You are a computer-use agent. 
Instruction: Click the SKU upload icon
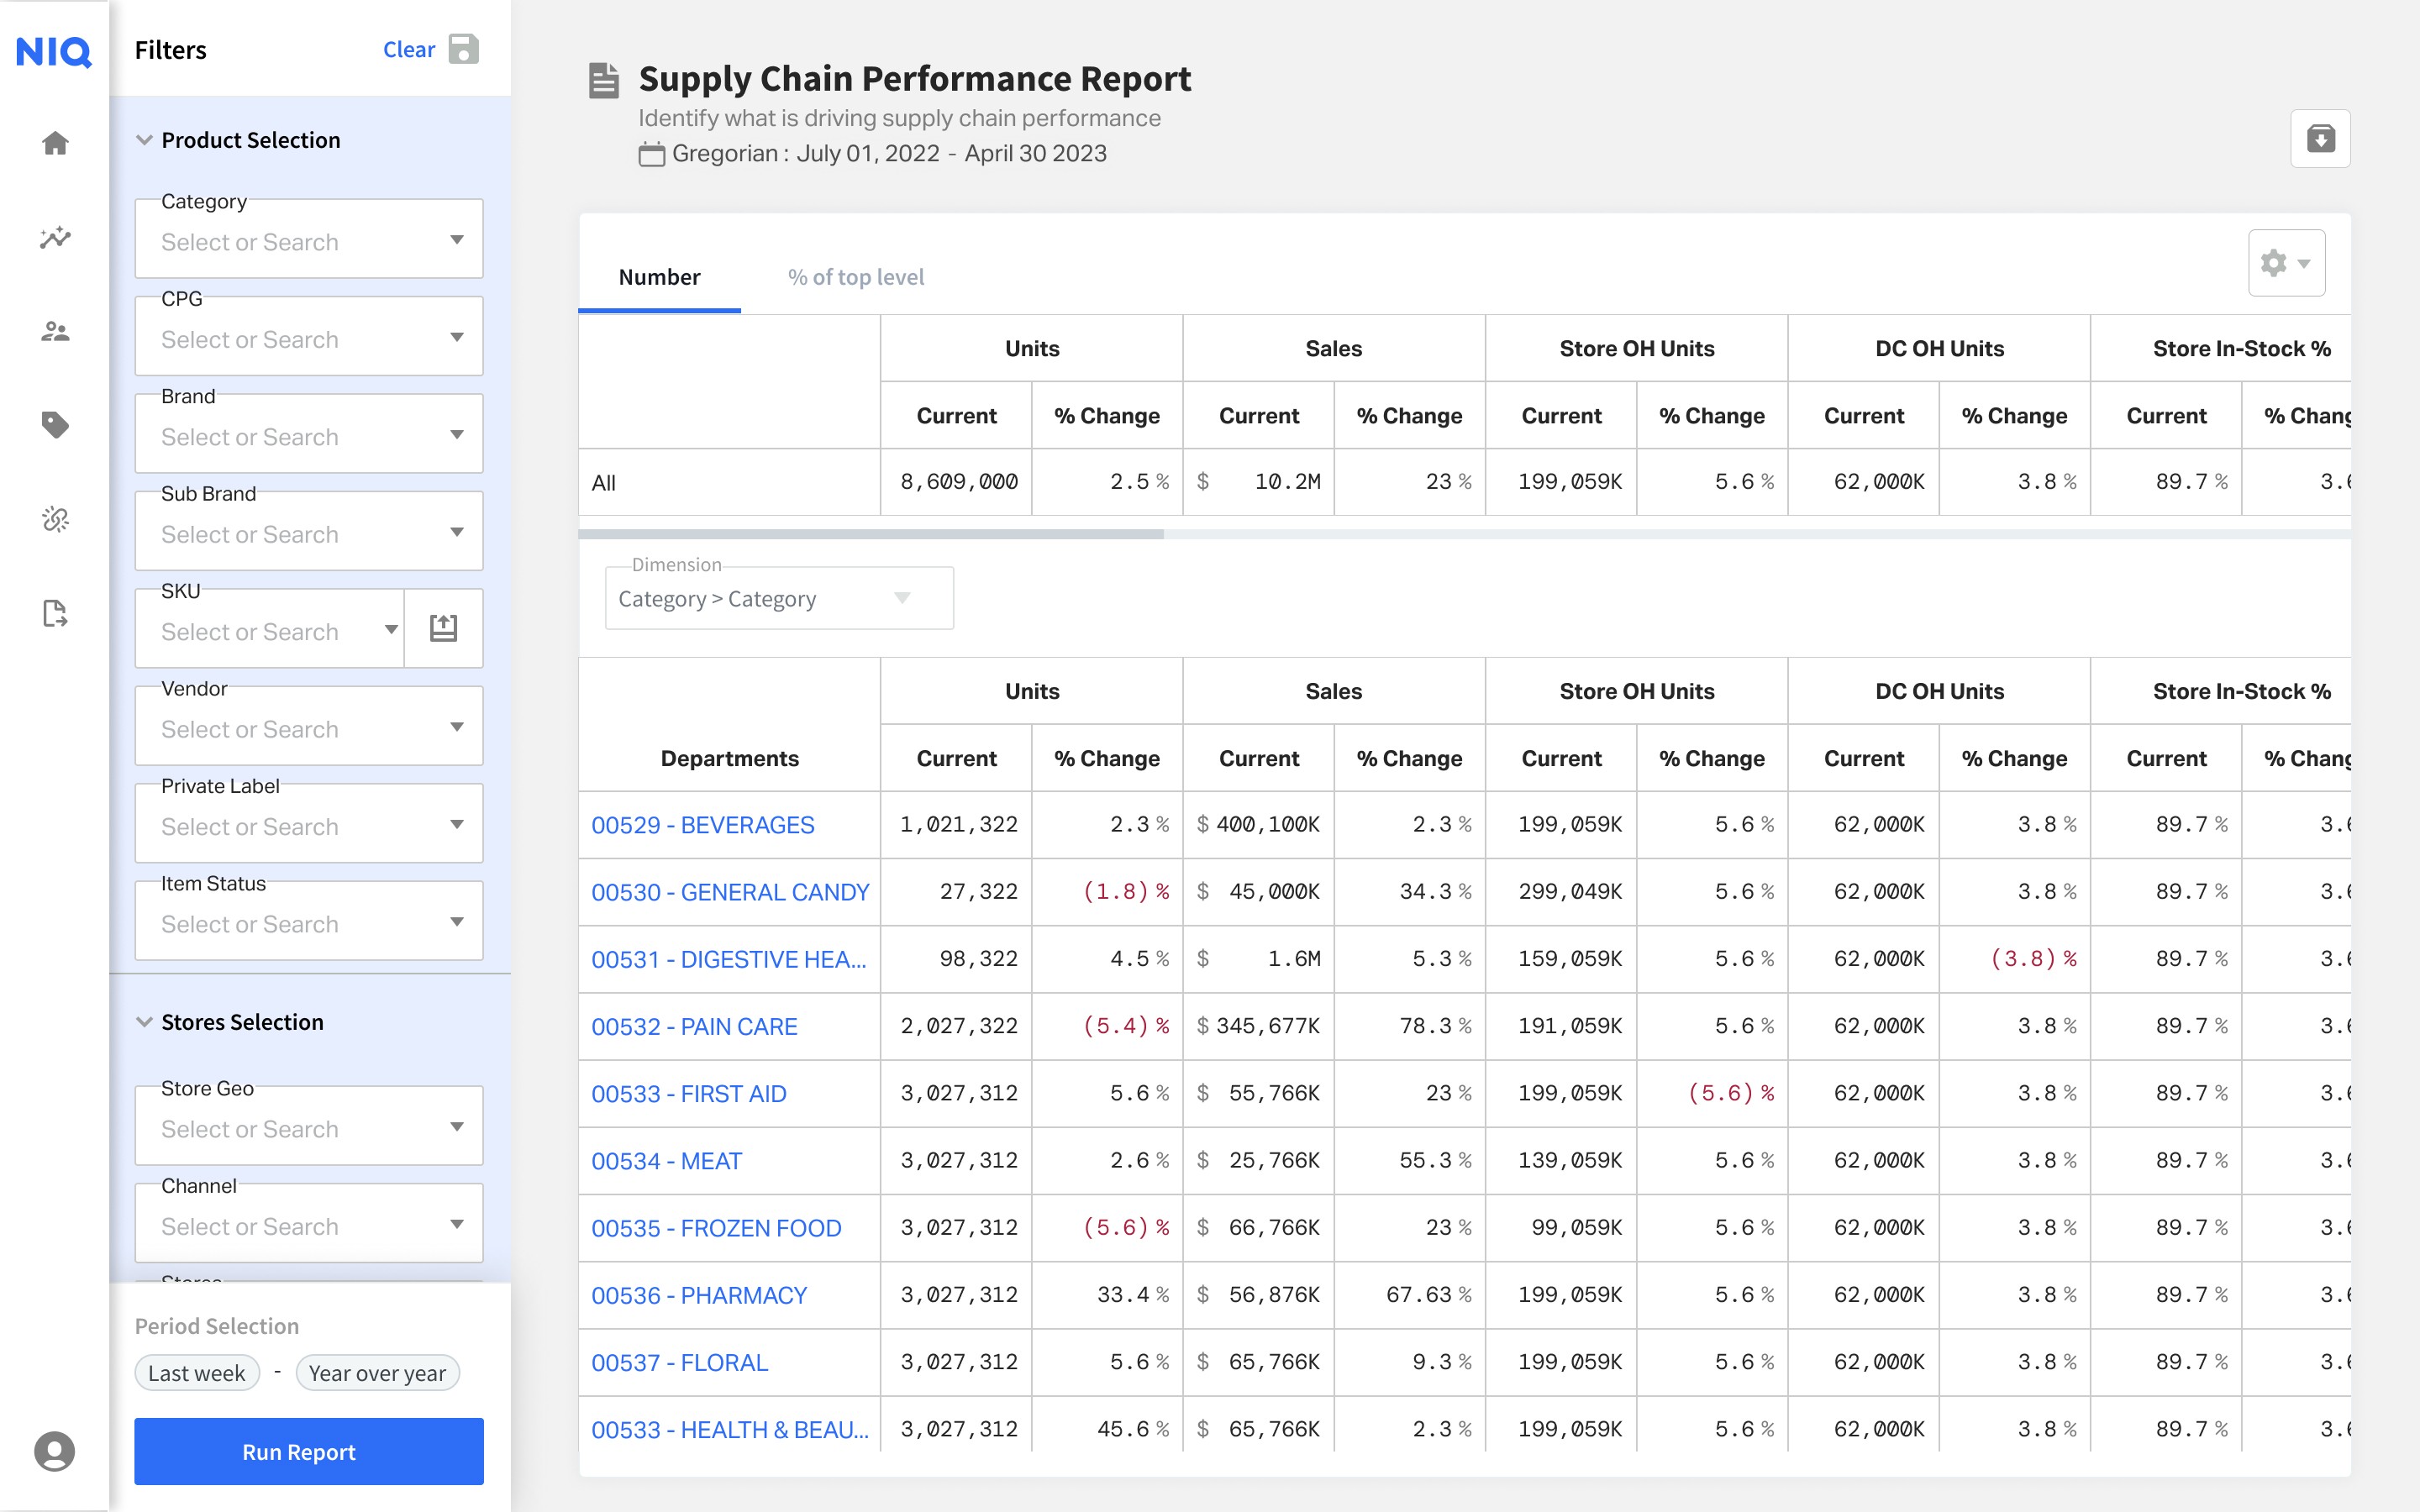[x=443, y=628]
